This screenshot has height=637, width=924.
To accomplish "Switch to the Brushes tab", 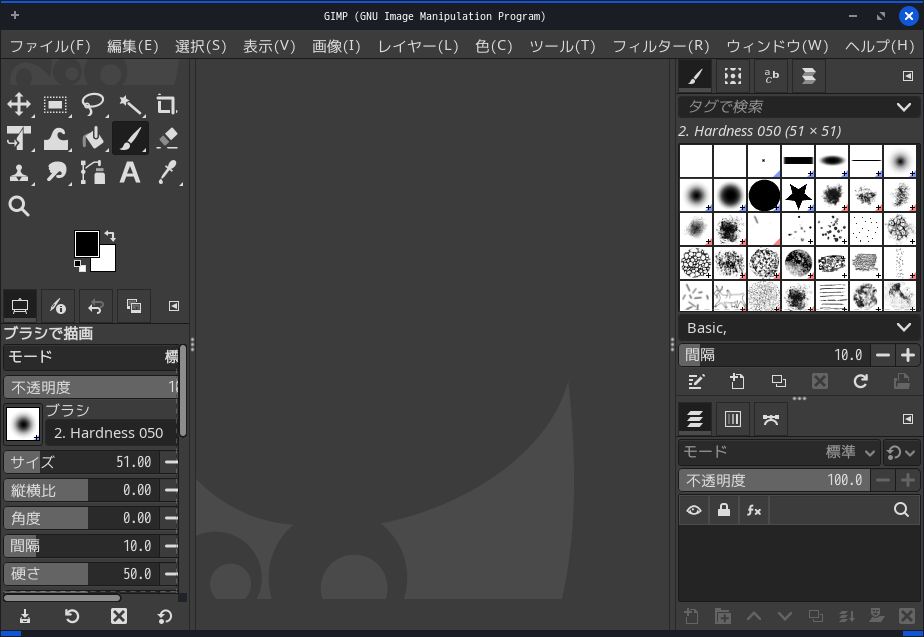I will pos(695,76).
